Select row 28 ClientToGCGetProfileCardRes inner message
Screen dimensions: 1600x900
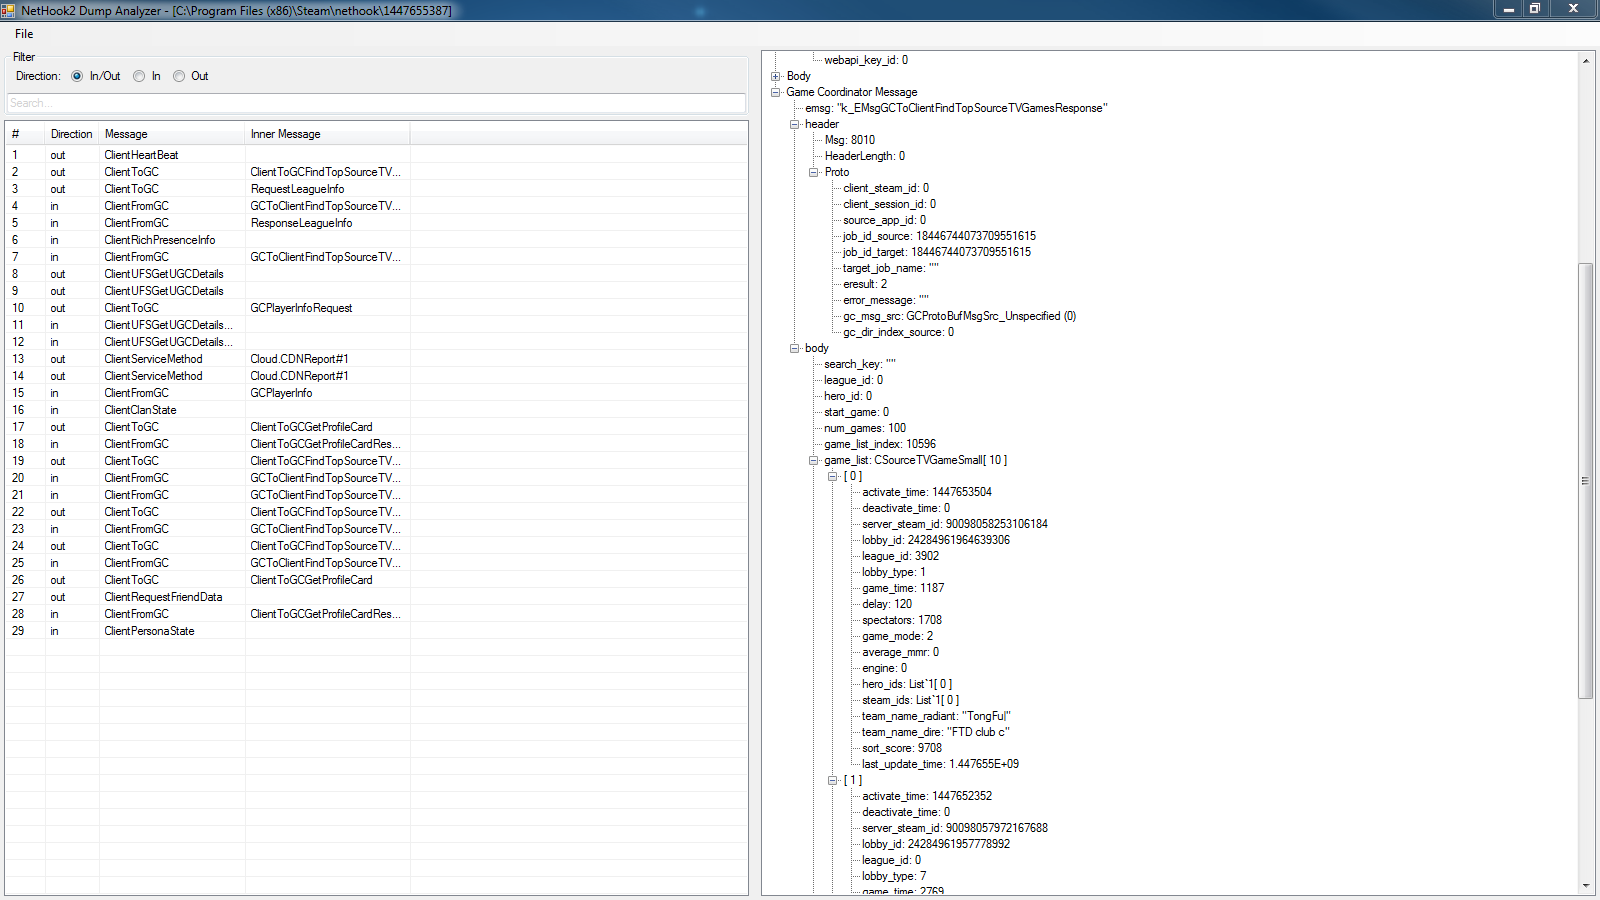[326, 614]
